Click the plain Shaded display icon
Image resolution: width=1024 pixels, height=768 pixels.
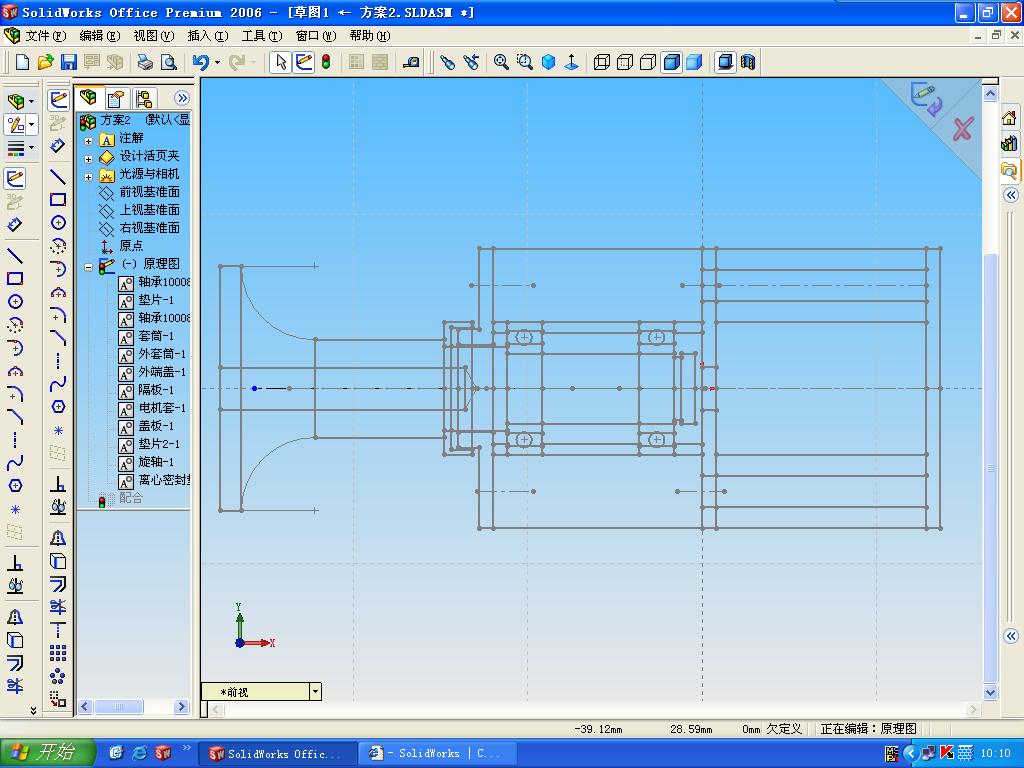(x=694, y=62)
